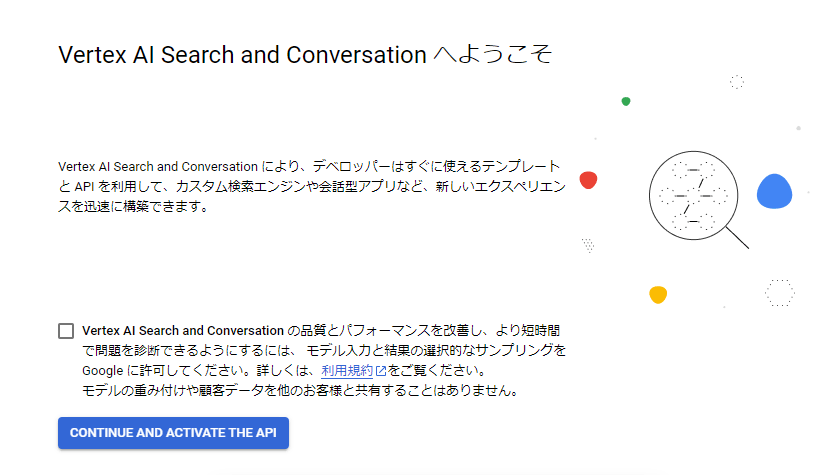Click the description paragraph starting with により、デベロッパー
The height and width of the screenshot is (475, 832).
coord(312,186)
